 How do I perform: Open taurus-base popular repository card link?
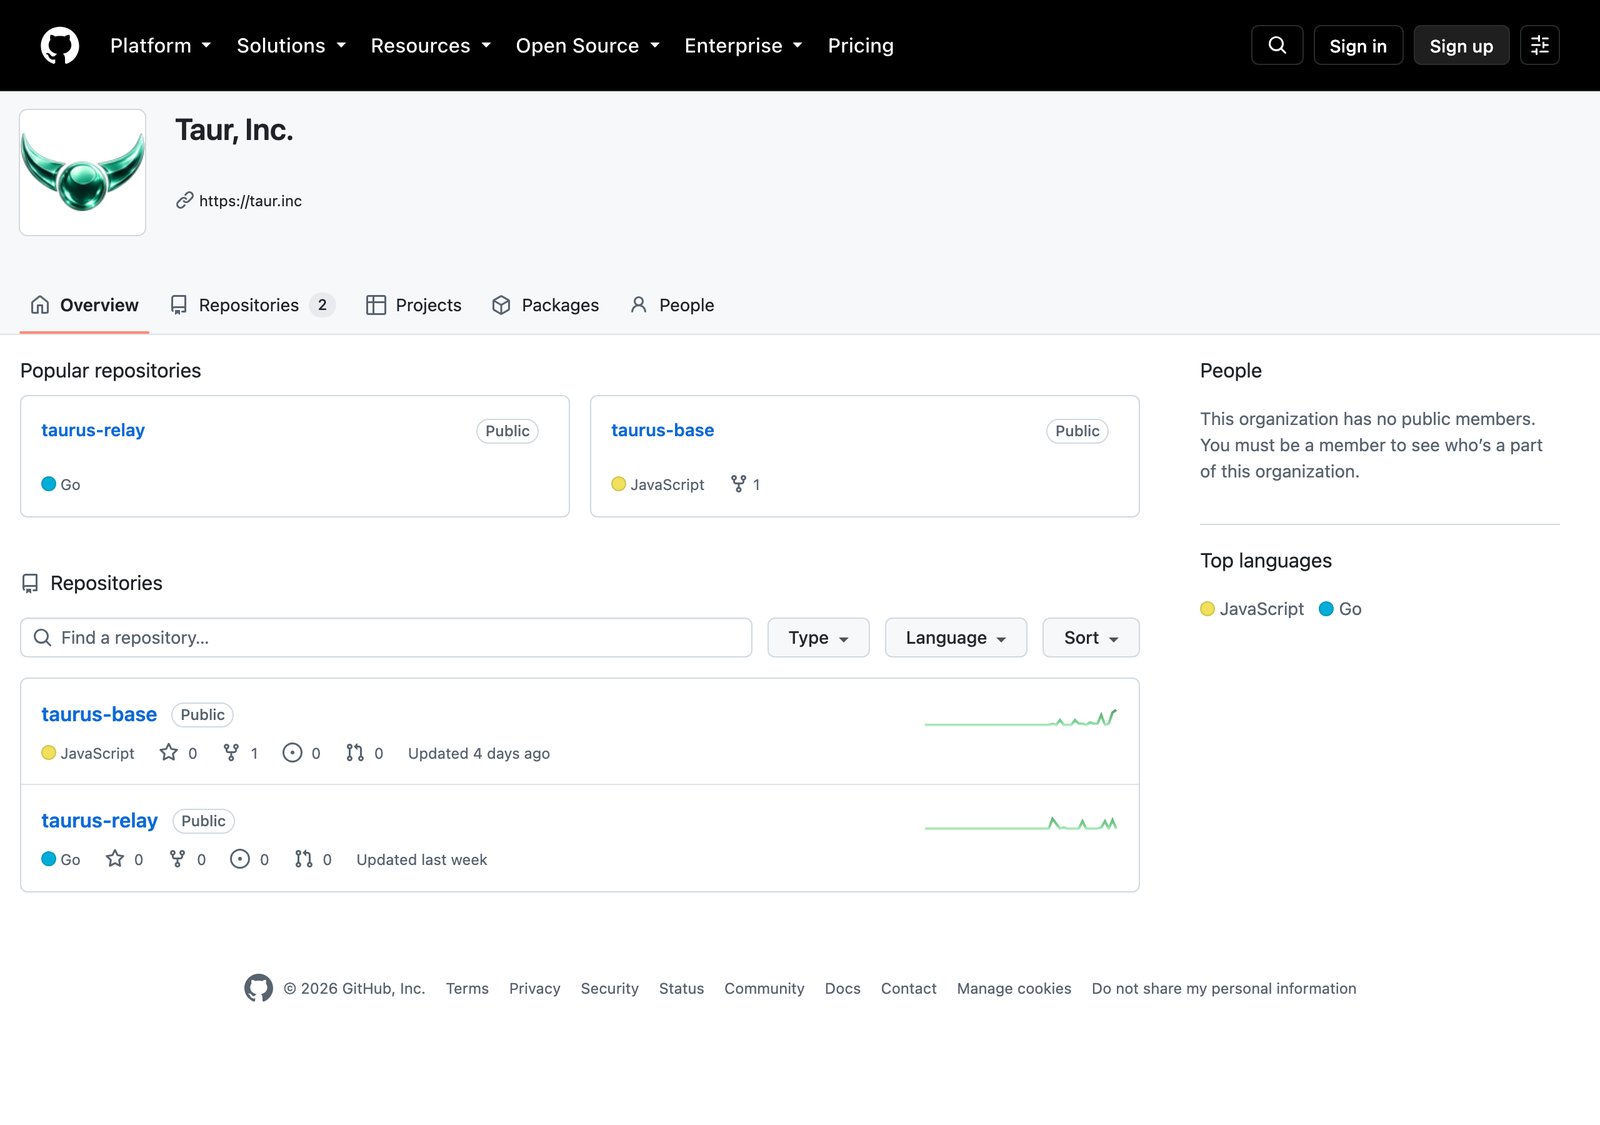(x=662, y=430)
